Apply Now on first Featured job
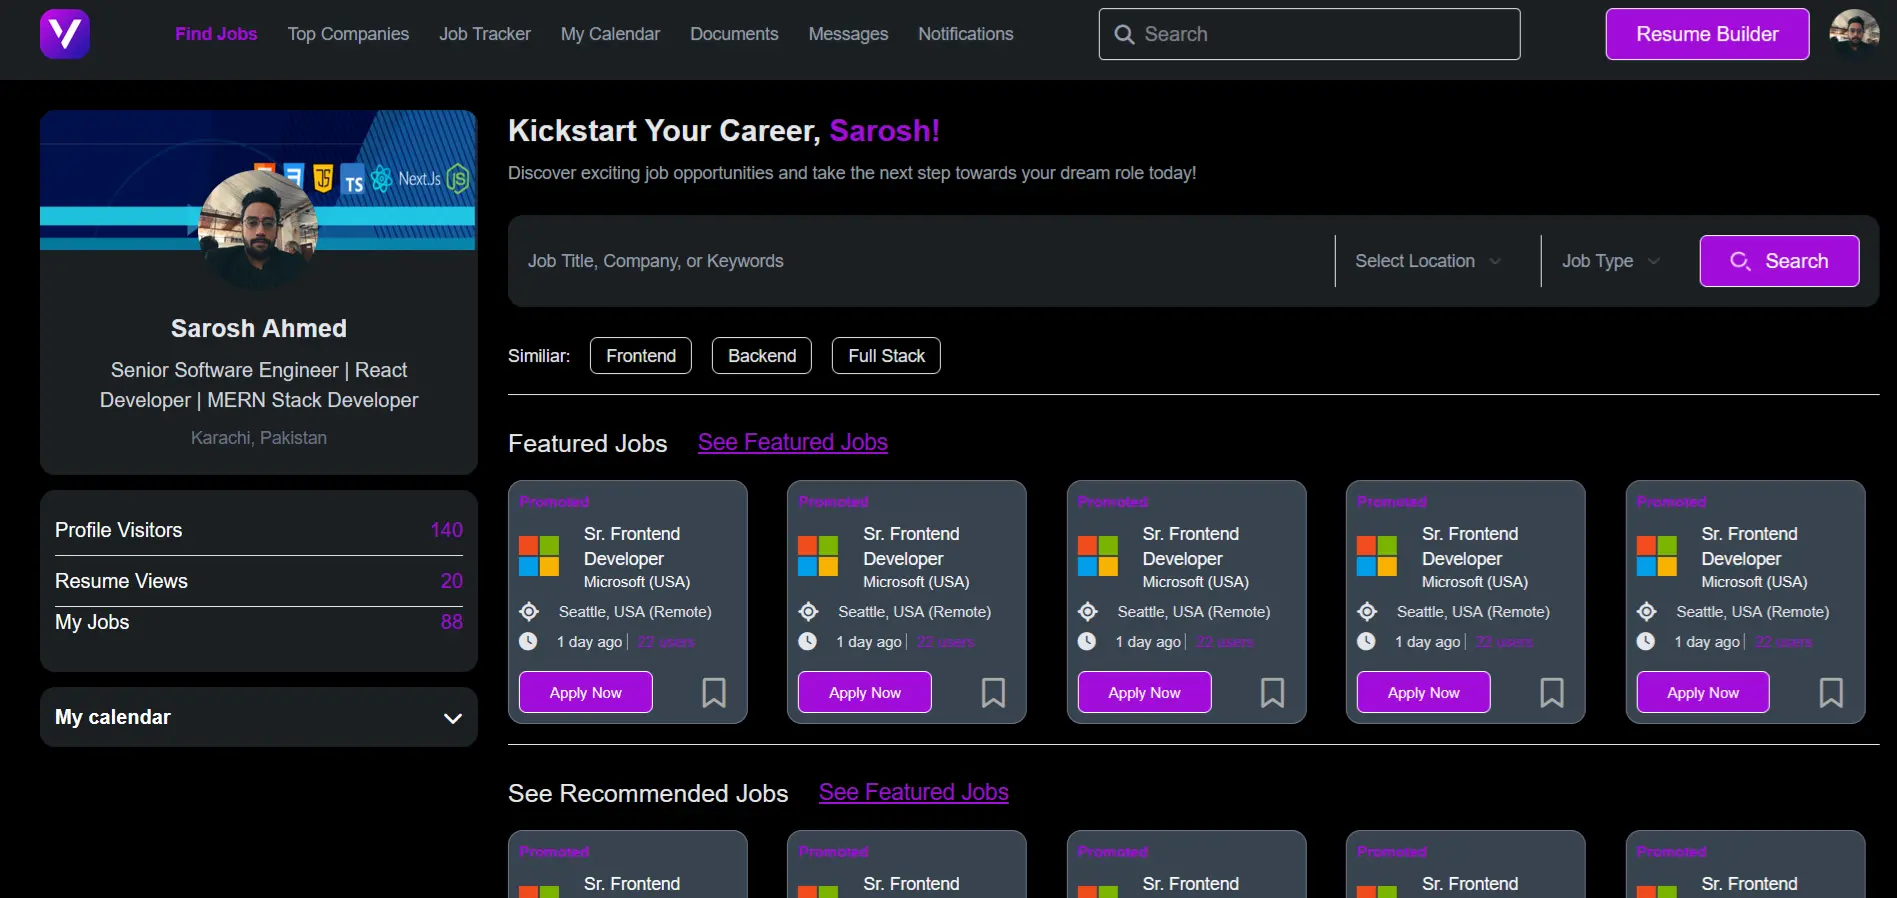1897x898 pixels. point(586,692)
